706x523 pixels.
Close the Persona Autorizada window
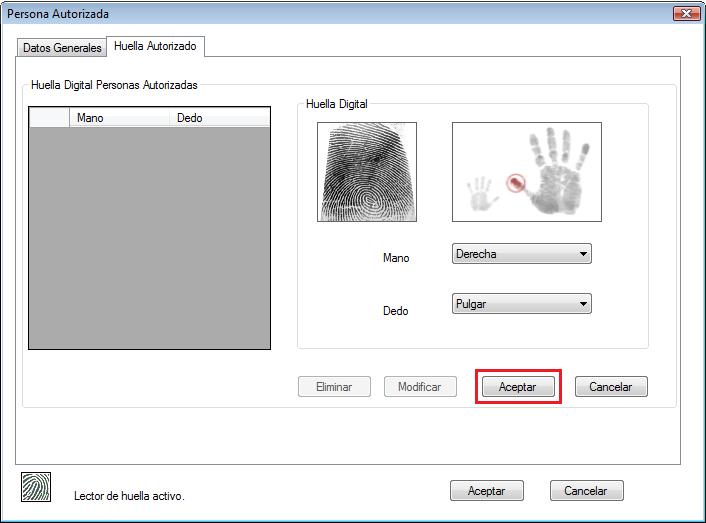(x=686, y=14)
